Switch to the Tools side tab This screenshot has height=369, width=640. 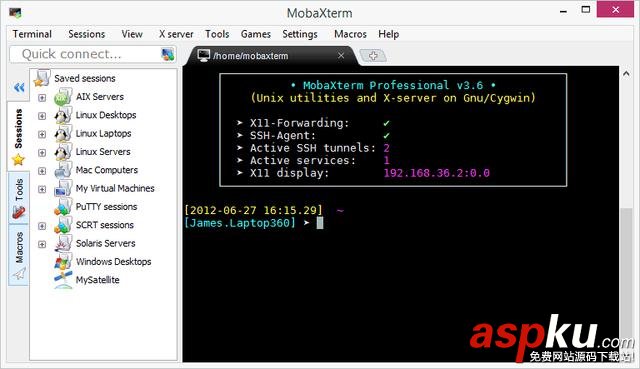pyautogui.click(x=18, y=198)
